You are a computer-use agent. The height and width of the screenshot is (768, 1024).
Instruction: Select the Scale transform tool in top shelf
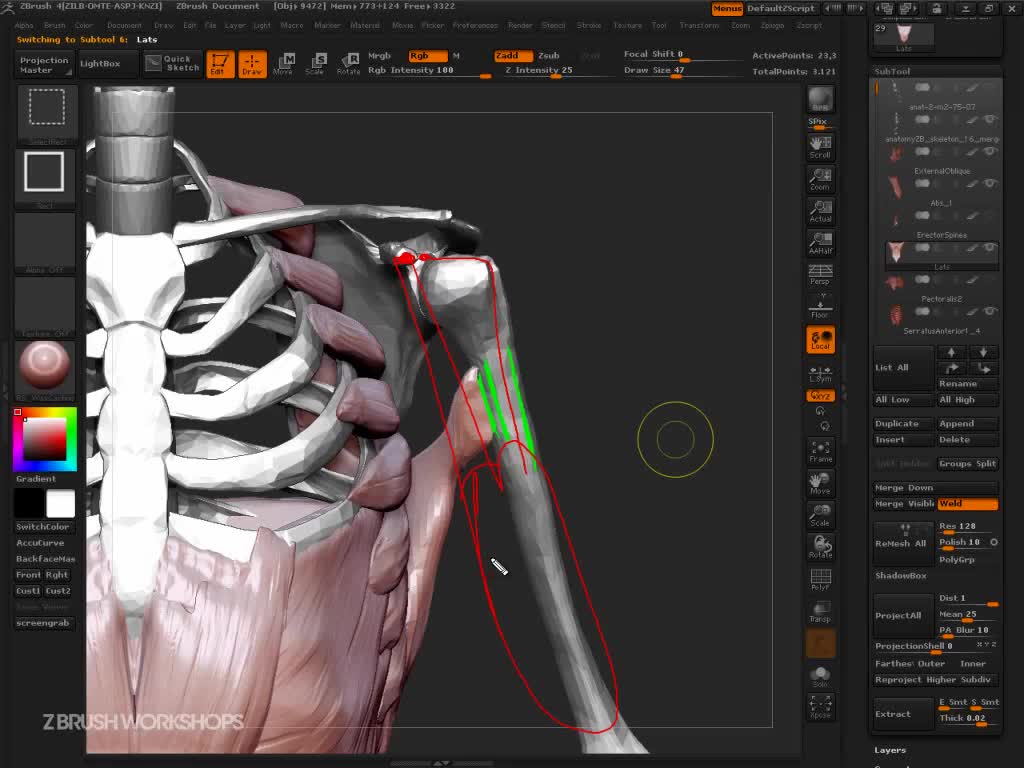point(315,64)
